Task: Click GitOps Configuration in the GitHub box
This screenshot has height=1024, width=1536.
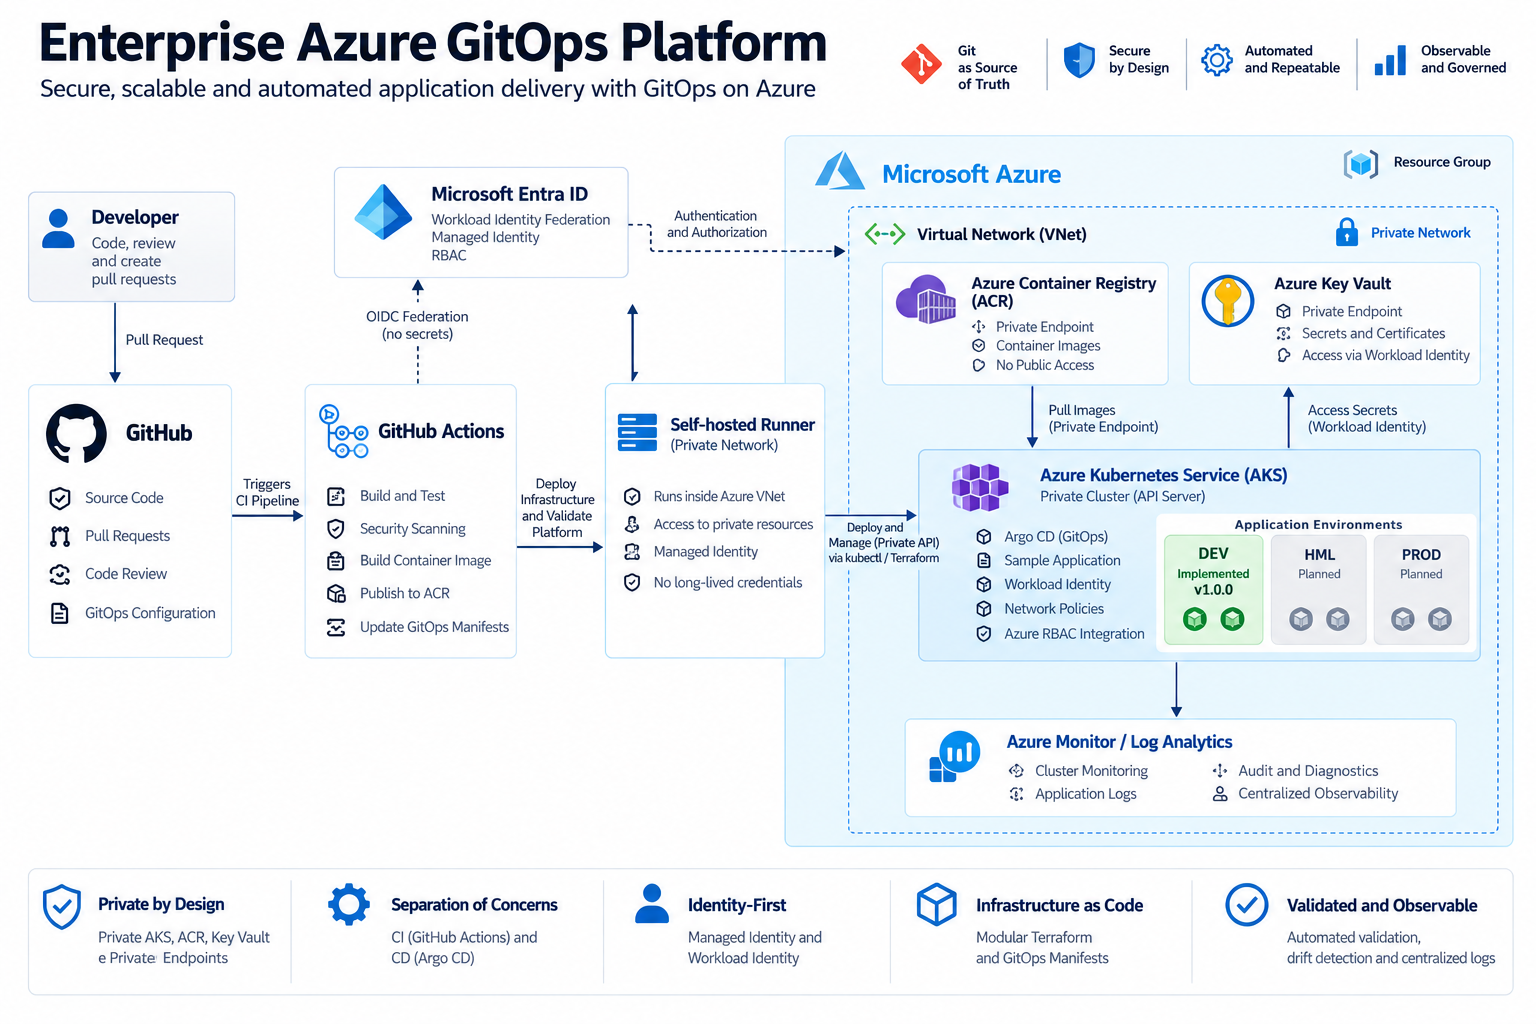Action: tap(132, 613)
